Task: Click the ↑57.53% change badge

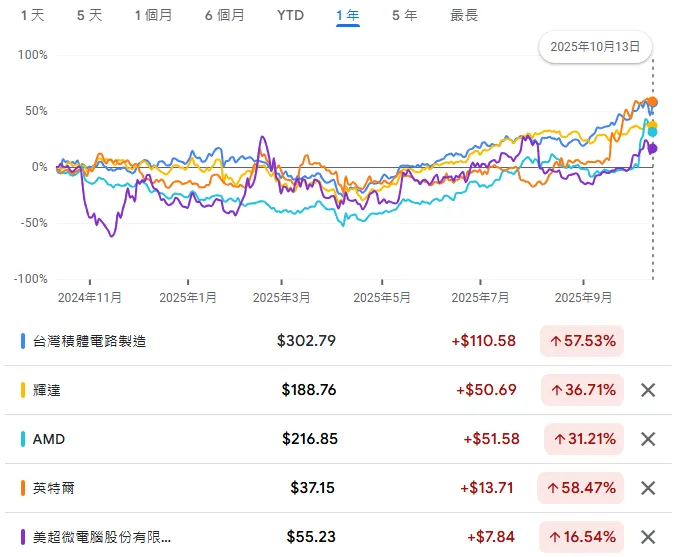Action: point(582,341)
